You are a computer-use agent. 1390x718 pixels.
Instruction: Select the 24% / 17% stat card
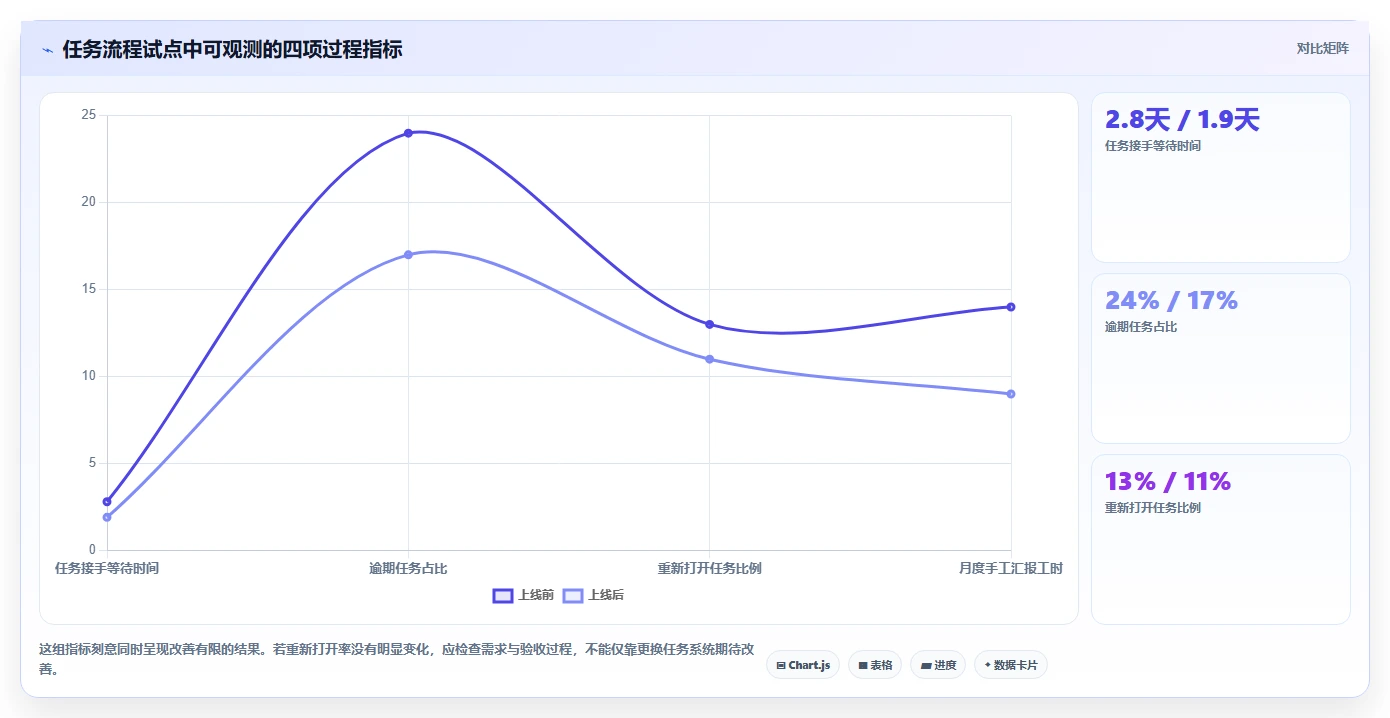pyautogui.click(x=1220, y=358)
